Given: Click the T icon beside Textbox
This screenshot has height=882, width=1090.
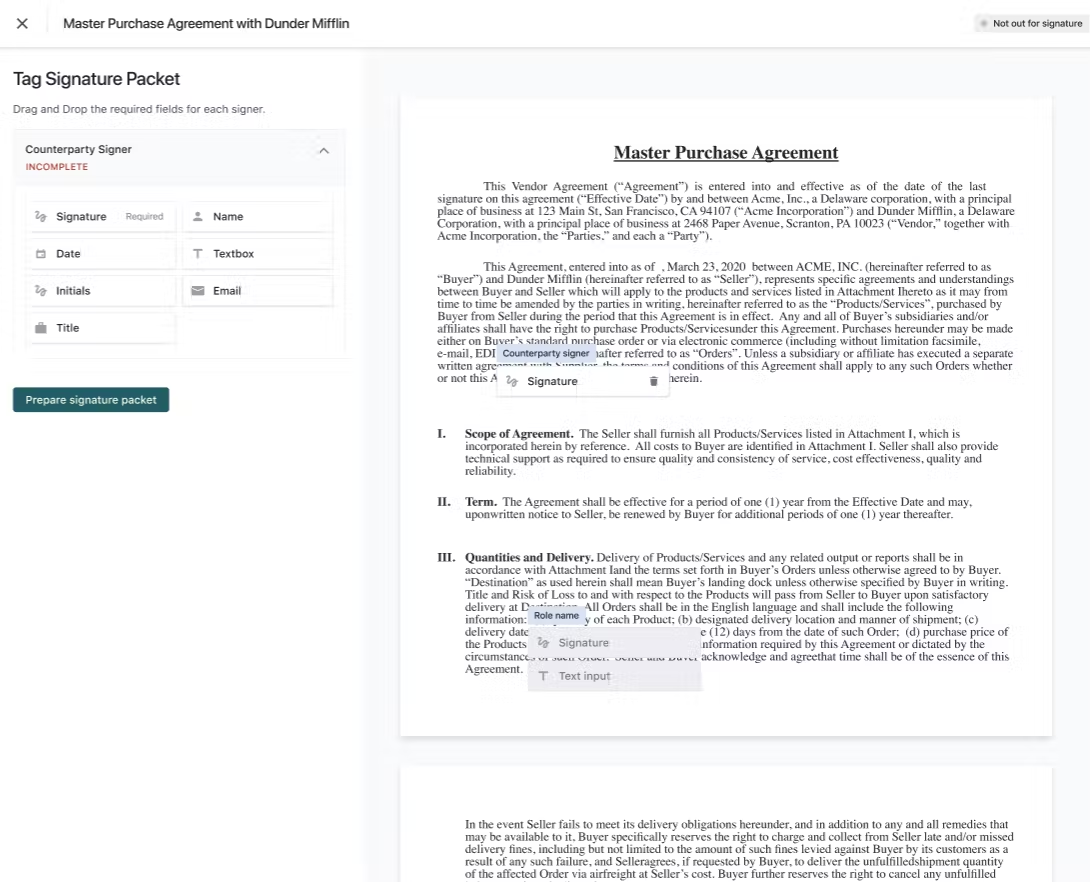Looking at the screenshot, I should click(x=198, y=254).
